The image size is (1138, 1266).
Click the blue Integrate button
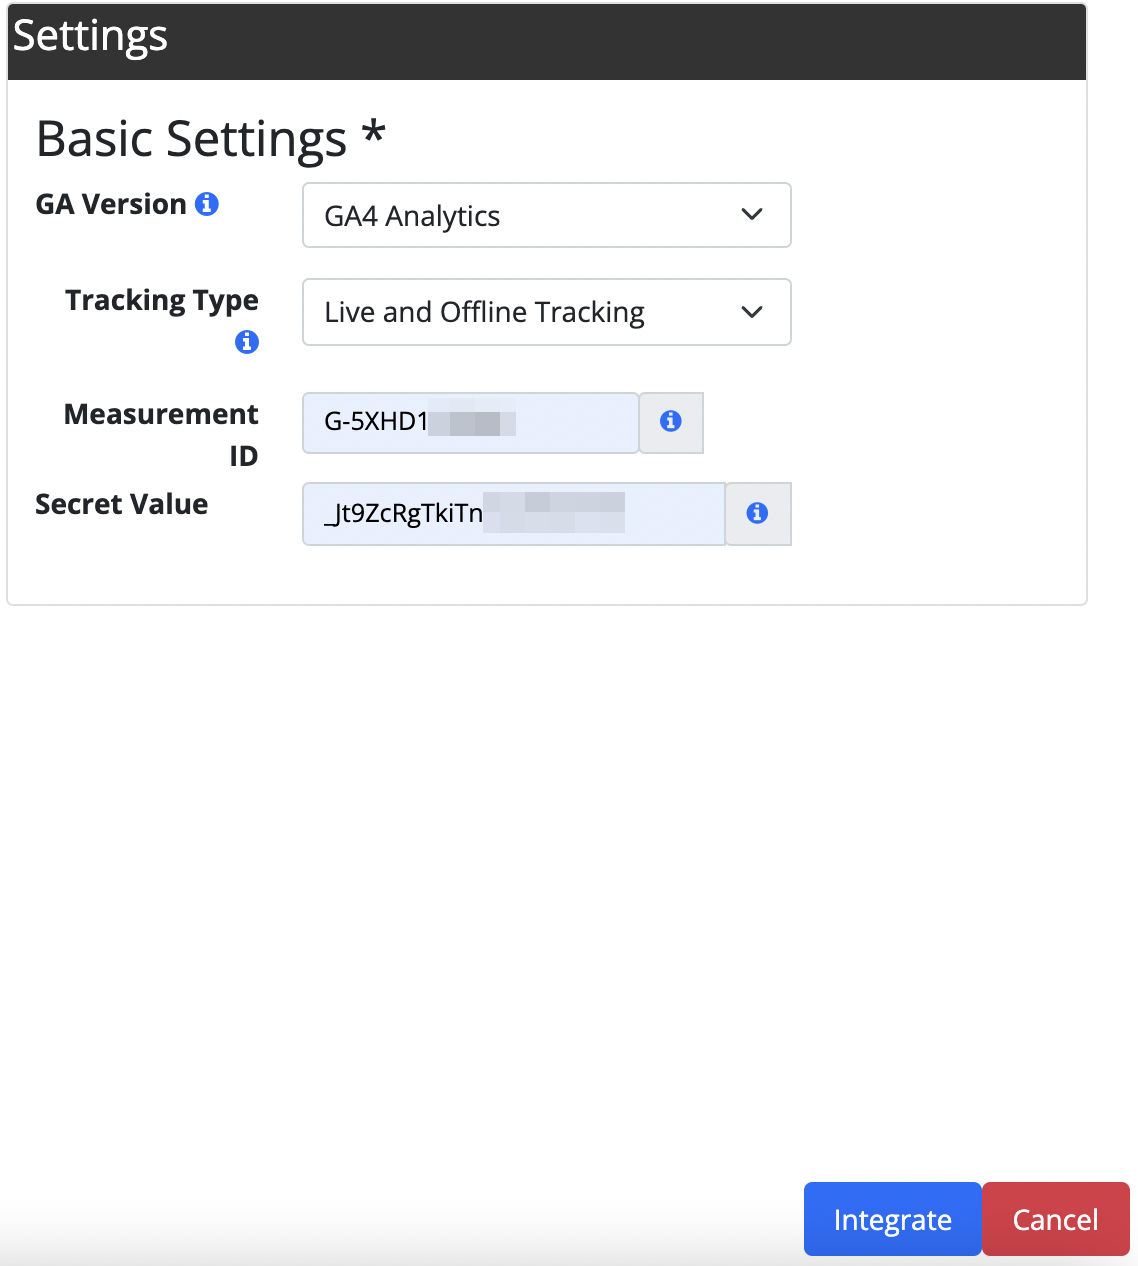tap(893, 1219)
